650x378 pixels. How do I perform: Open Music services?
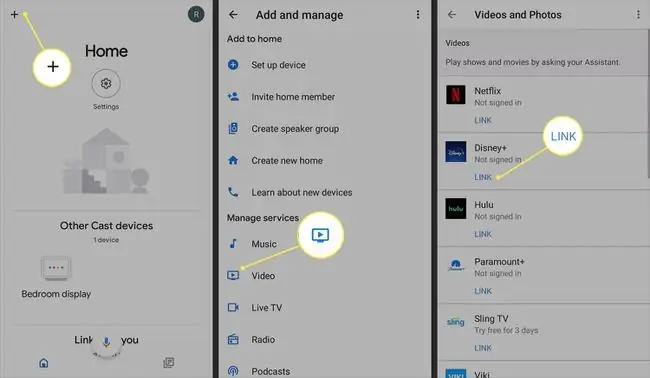[x=264, y=244]
